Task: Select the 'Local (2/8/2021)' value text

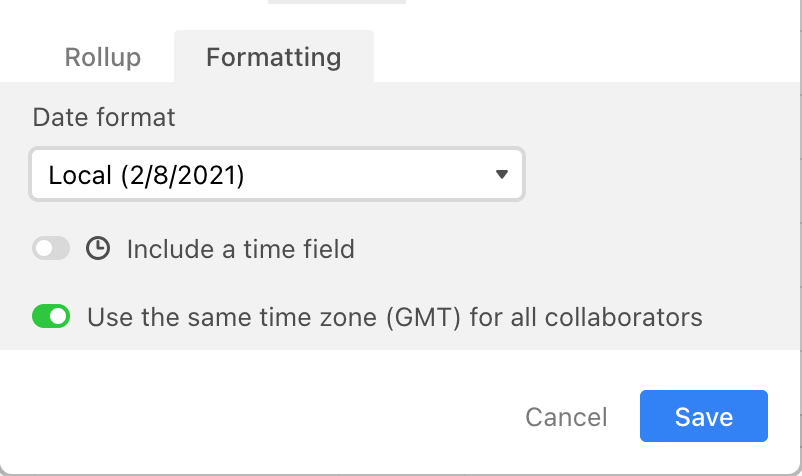Action: (146, 175)
